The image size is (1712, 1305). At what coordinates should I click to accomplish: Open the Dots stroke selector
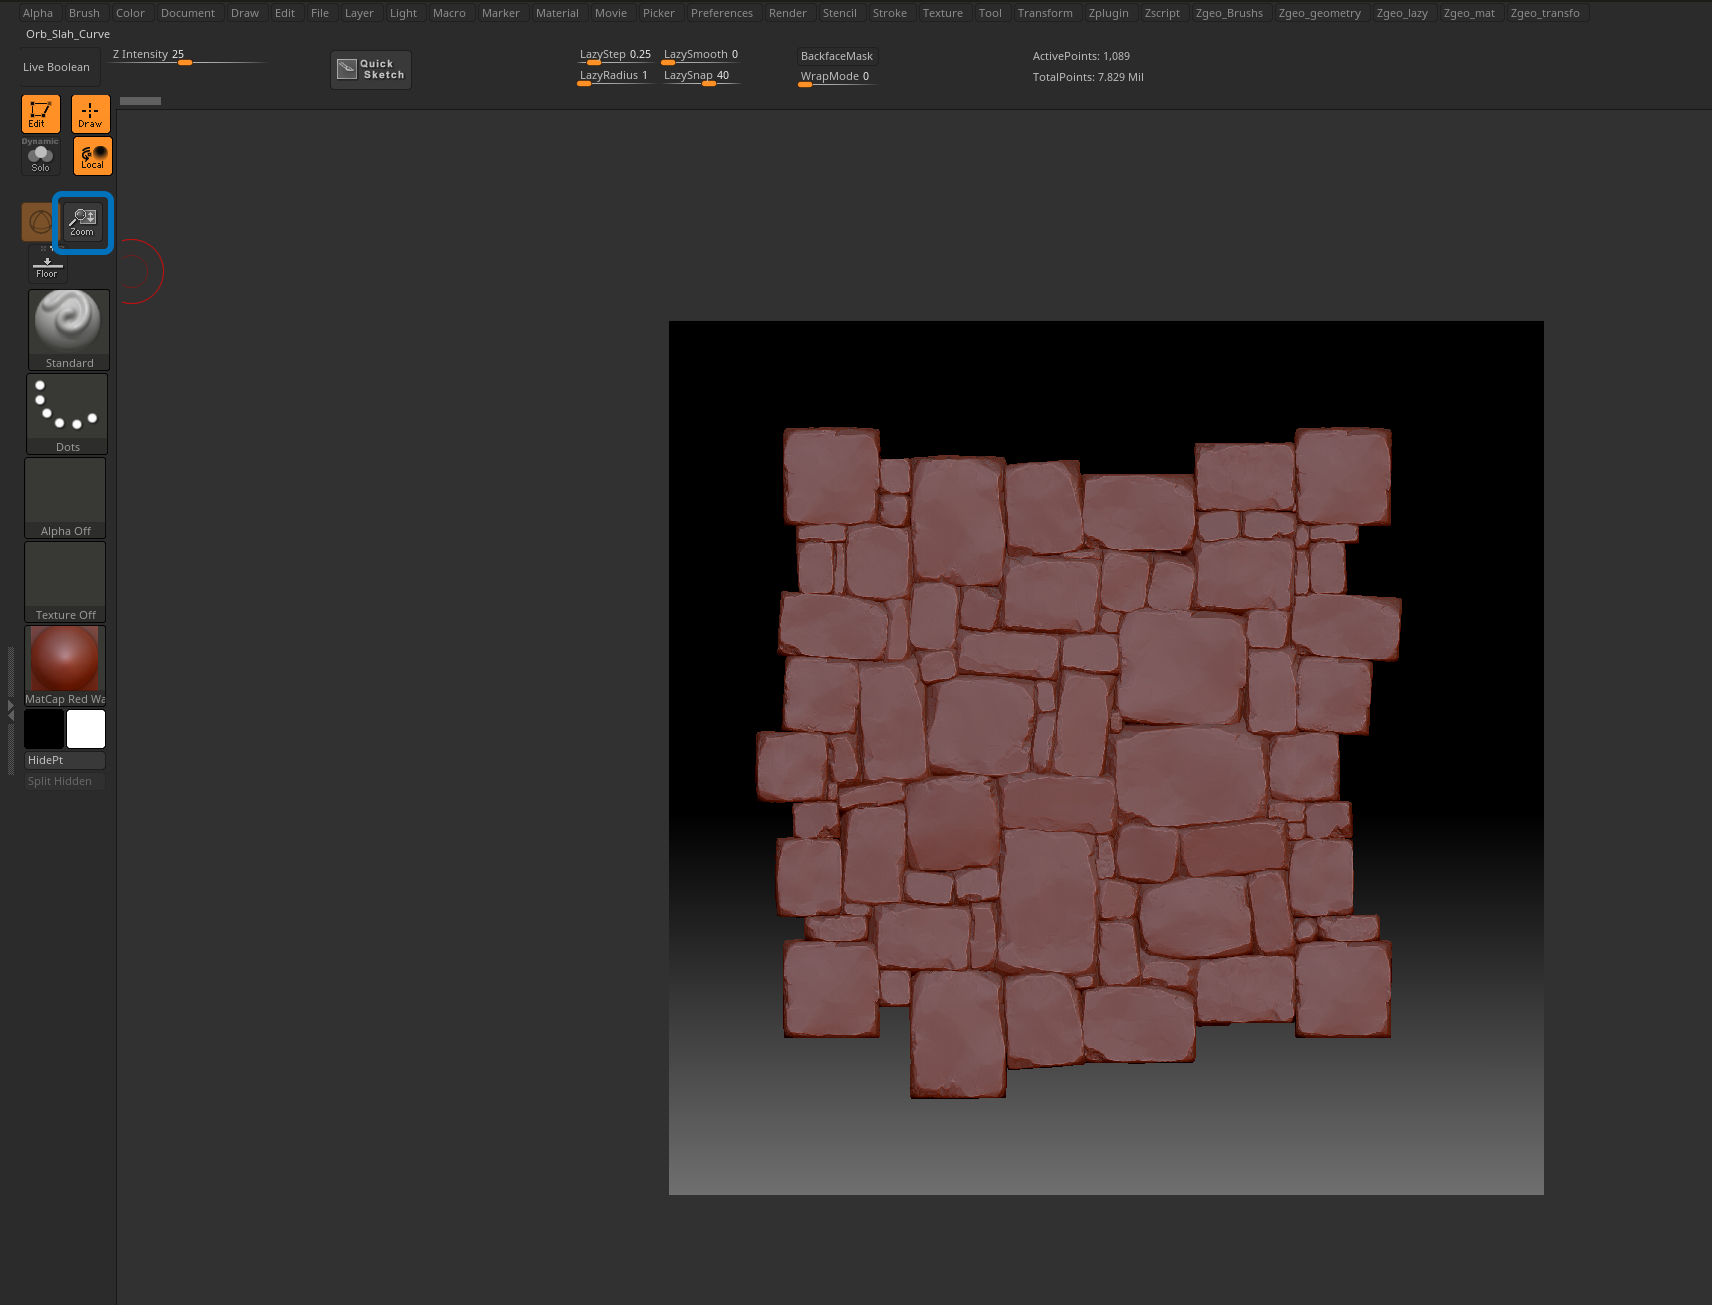pos(67,413)
